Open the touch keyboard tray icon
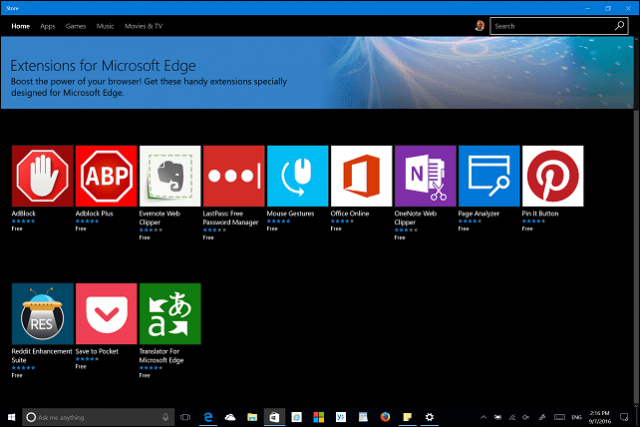Screen dimensions: 640x427 pos(559,417)
